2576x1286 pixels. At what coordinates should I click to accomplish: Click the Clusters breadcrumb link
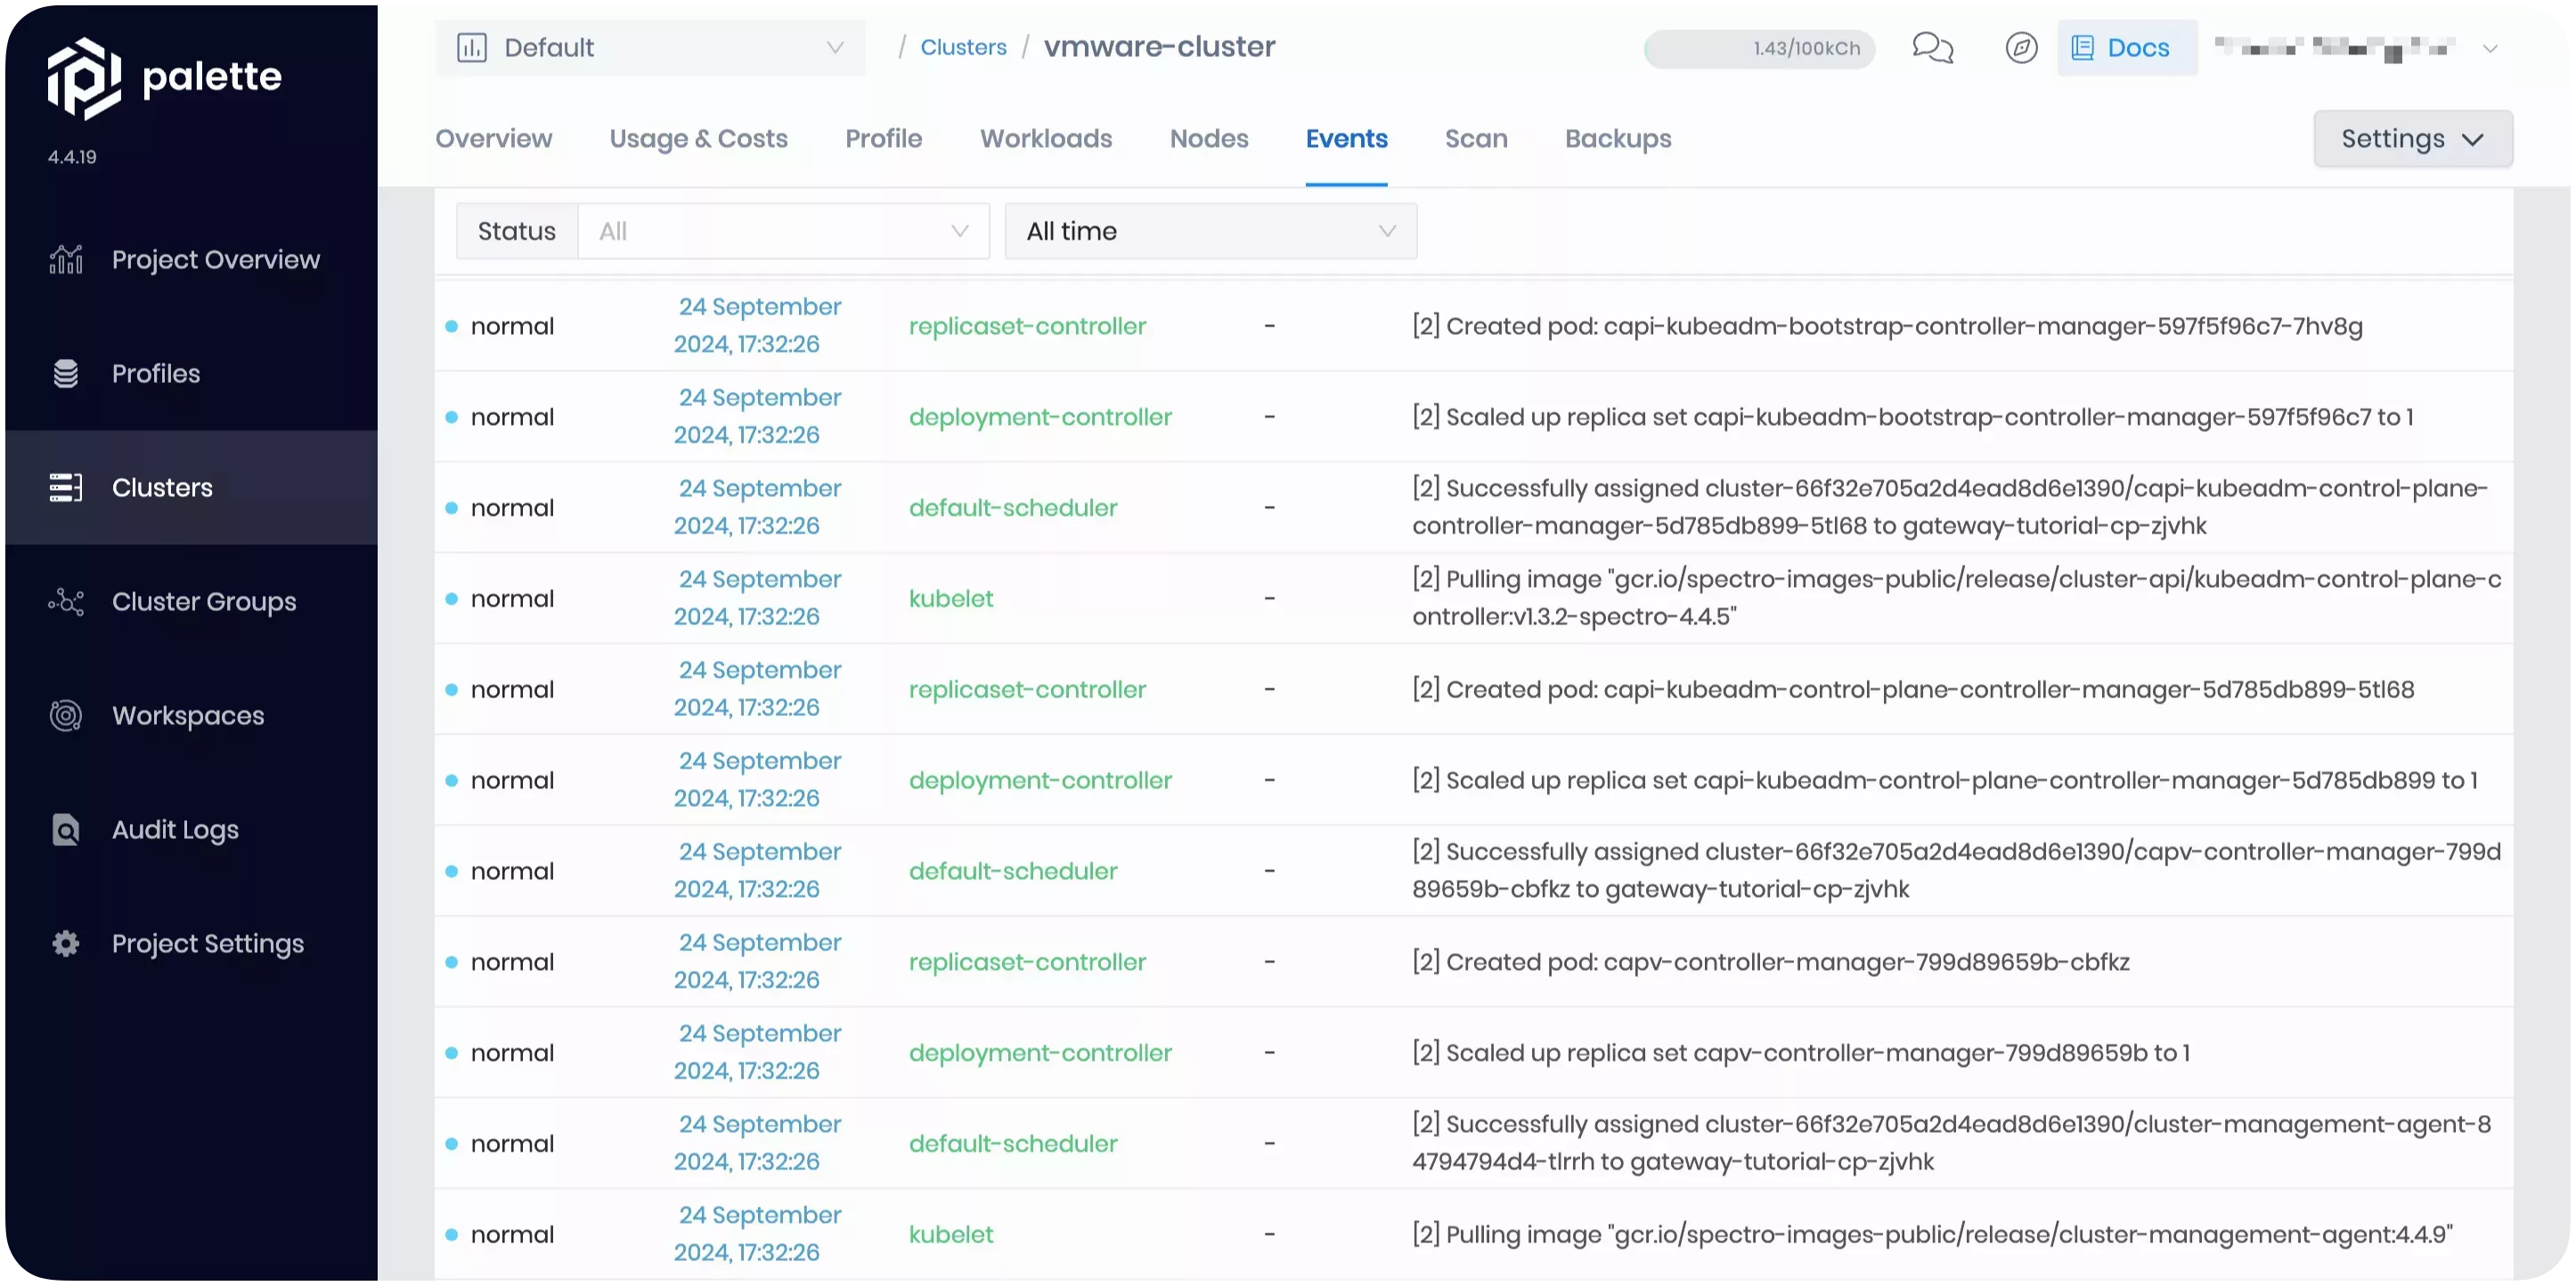click(963, 46)
